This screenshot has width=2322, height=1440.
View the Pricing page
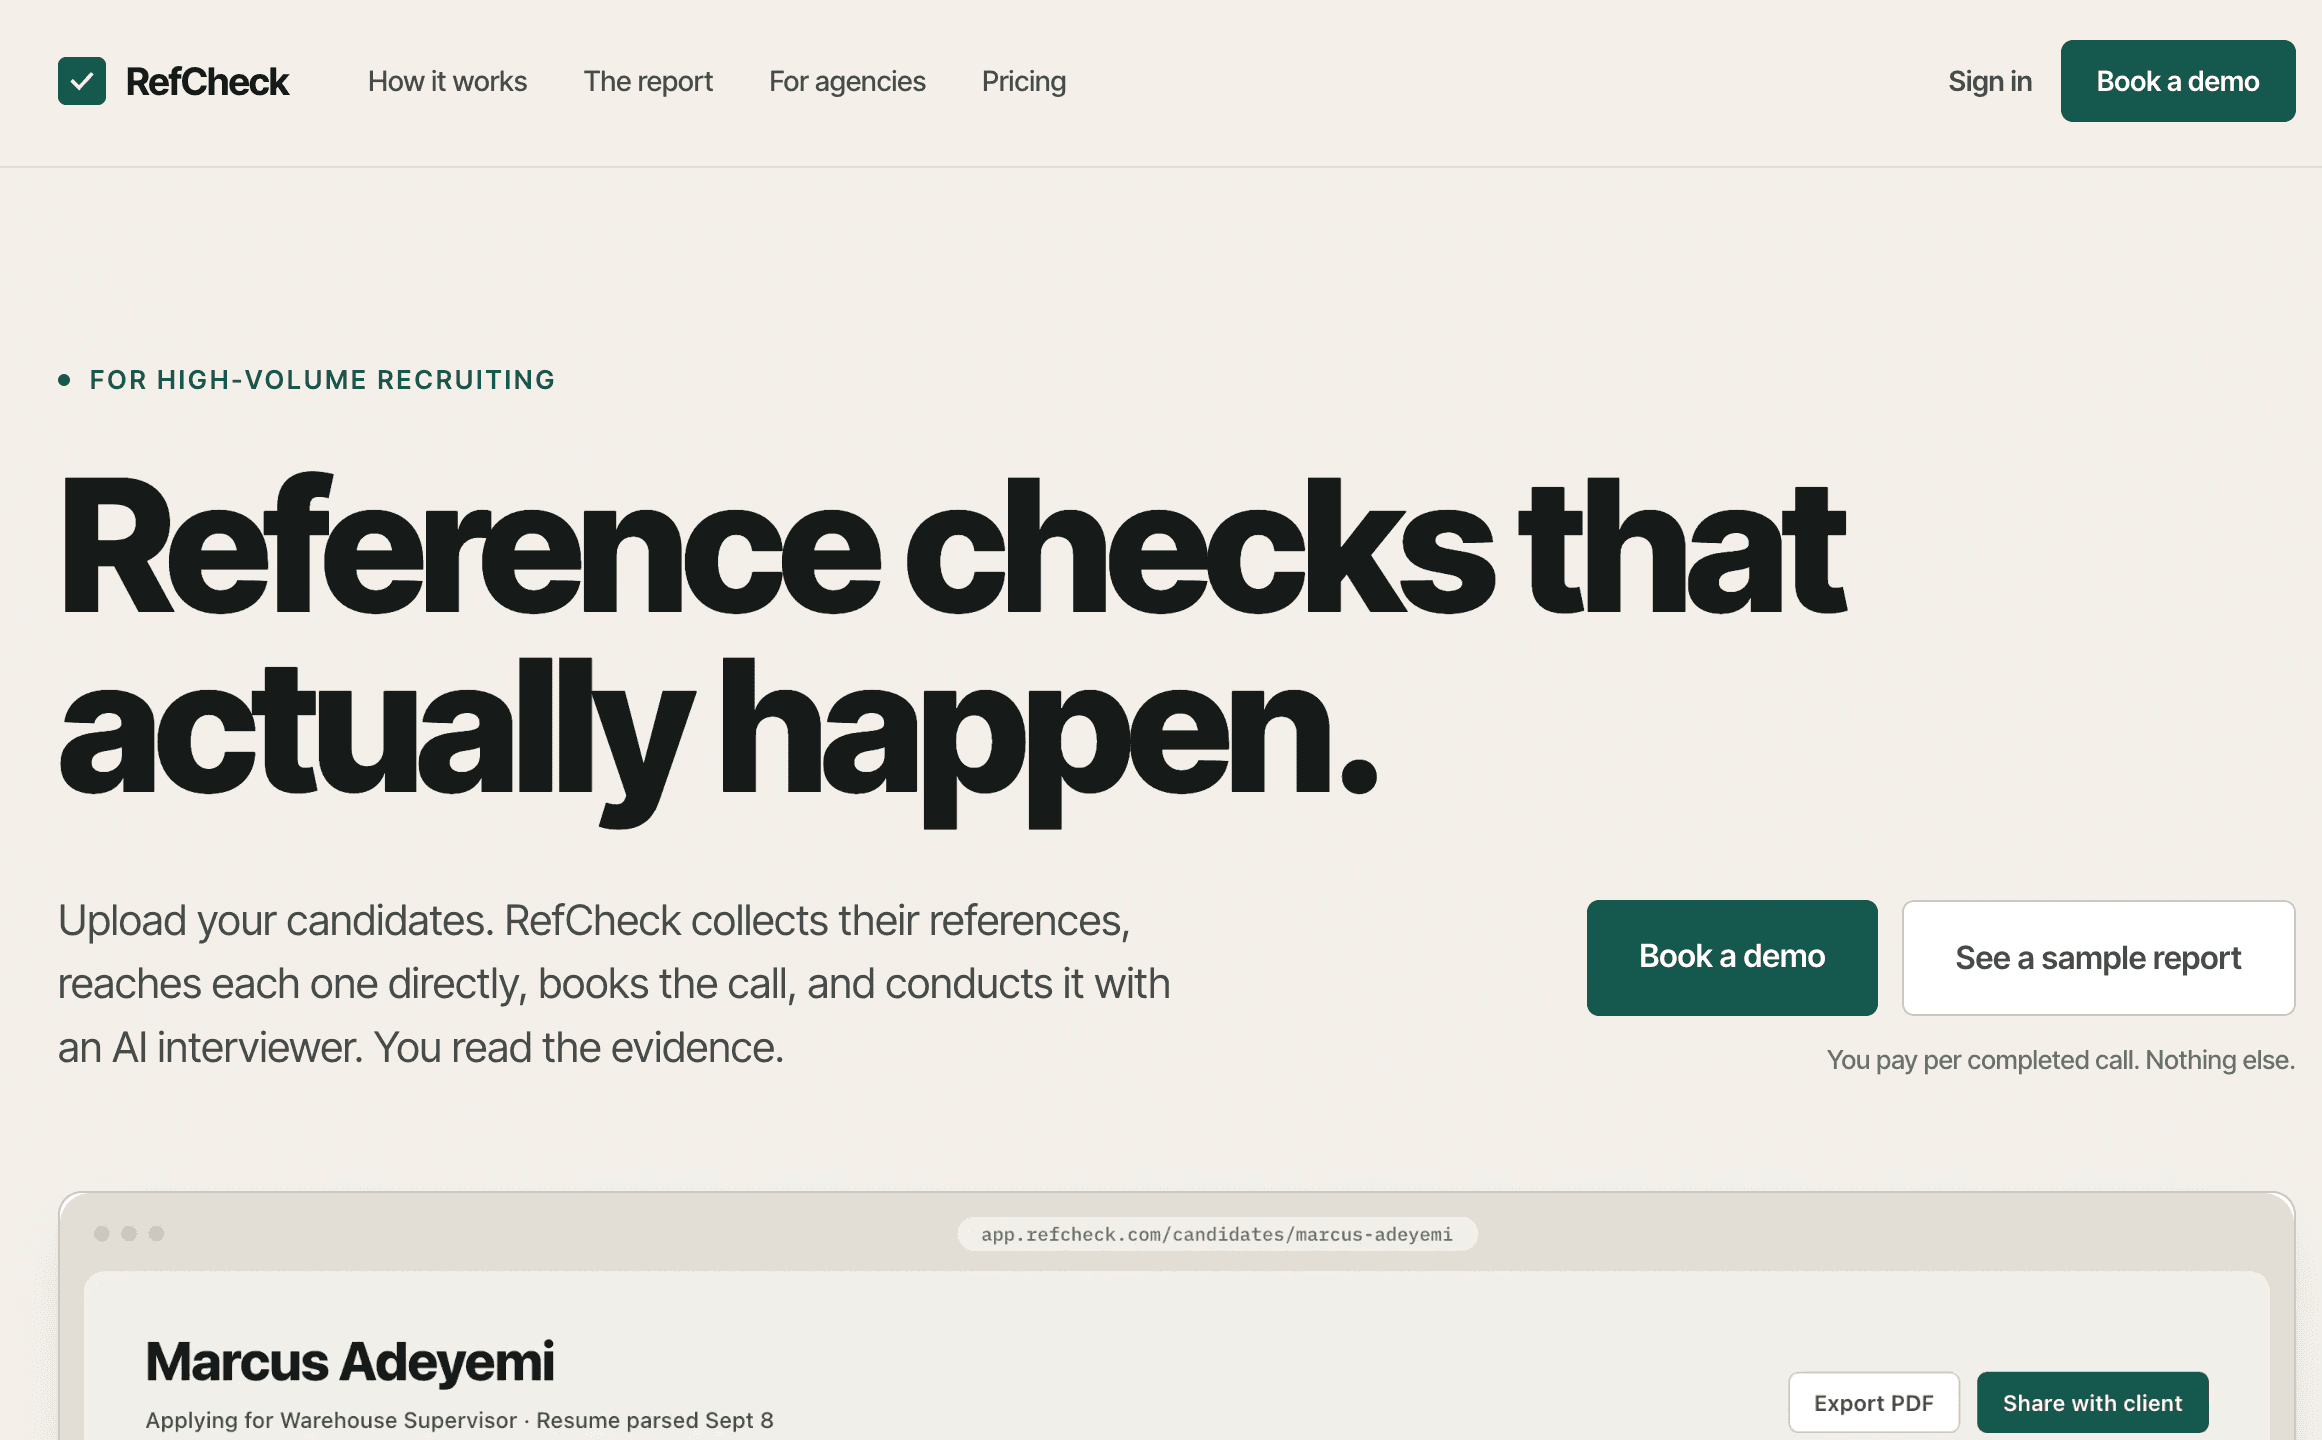(x=1024, y=81)
